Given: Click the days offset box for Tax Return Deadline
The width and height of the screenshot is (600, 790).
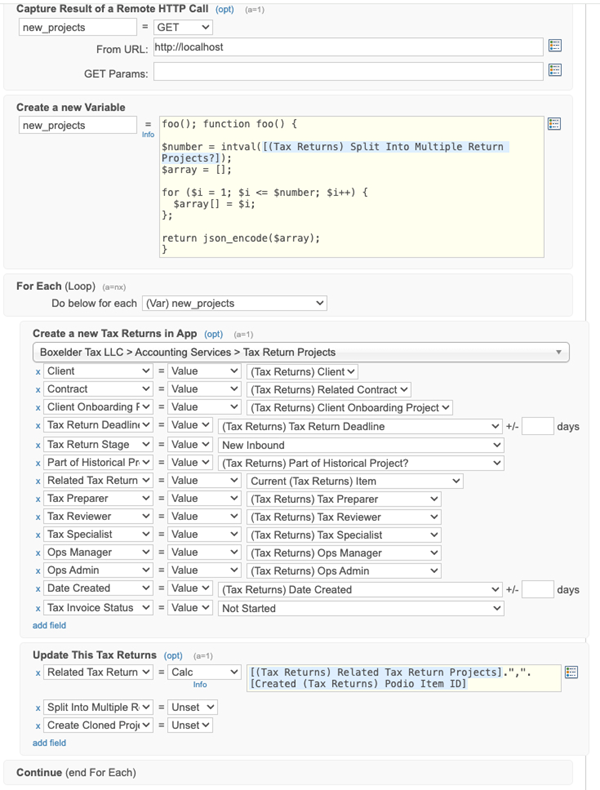Looking at the screenshot, I should click(537, 426).
